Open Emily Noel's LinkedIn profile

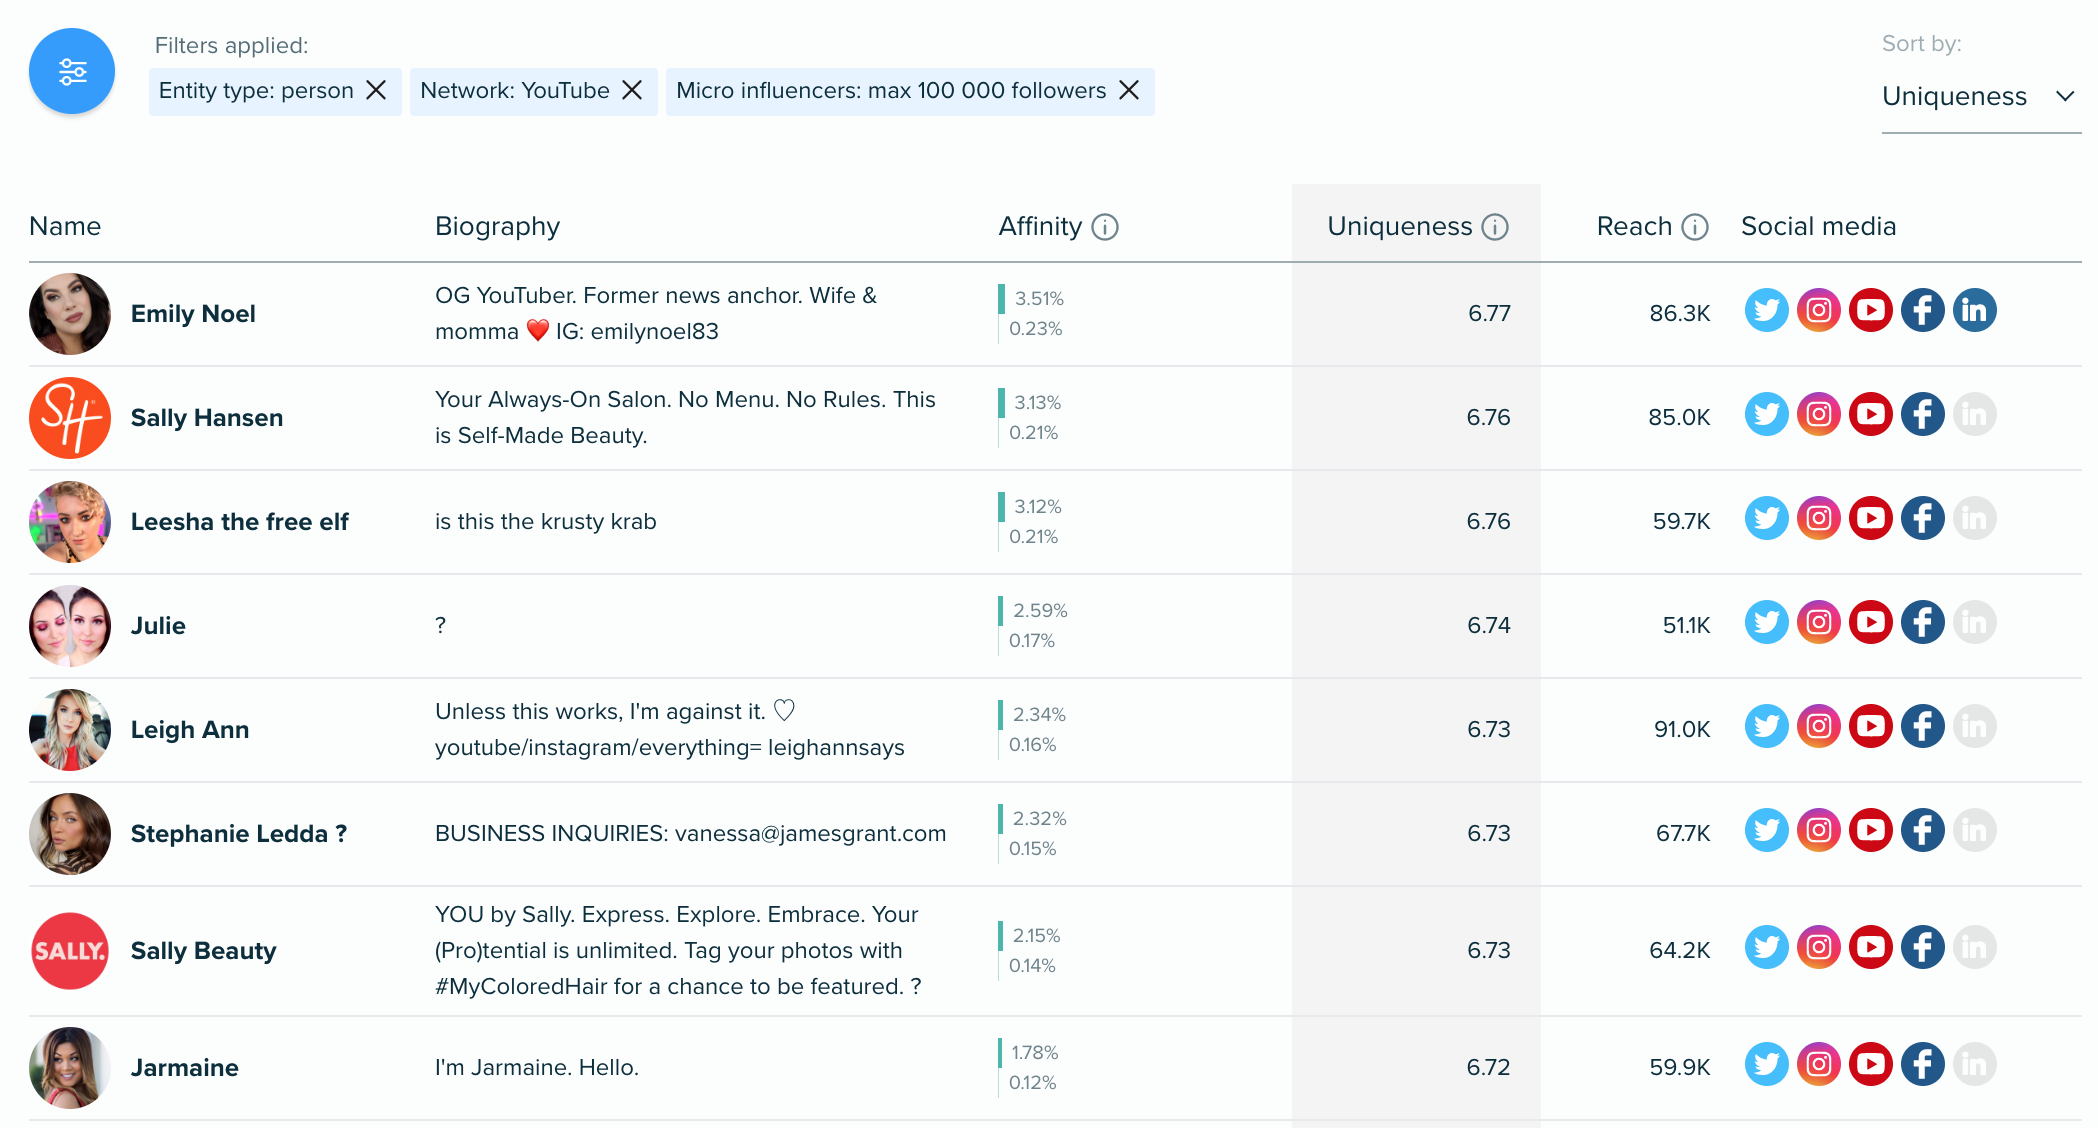click(1975, 310)
